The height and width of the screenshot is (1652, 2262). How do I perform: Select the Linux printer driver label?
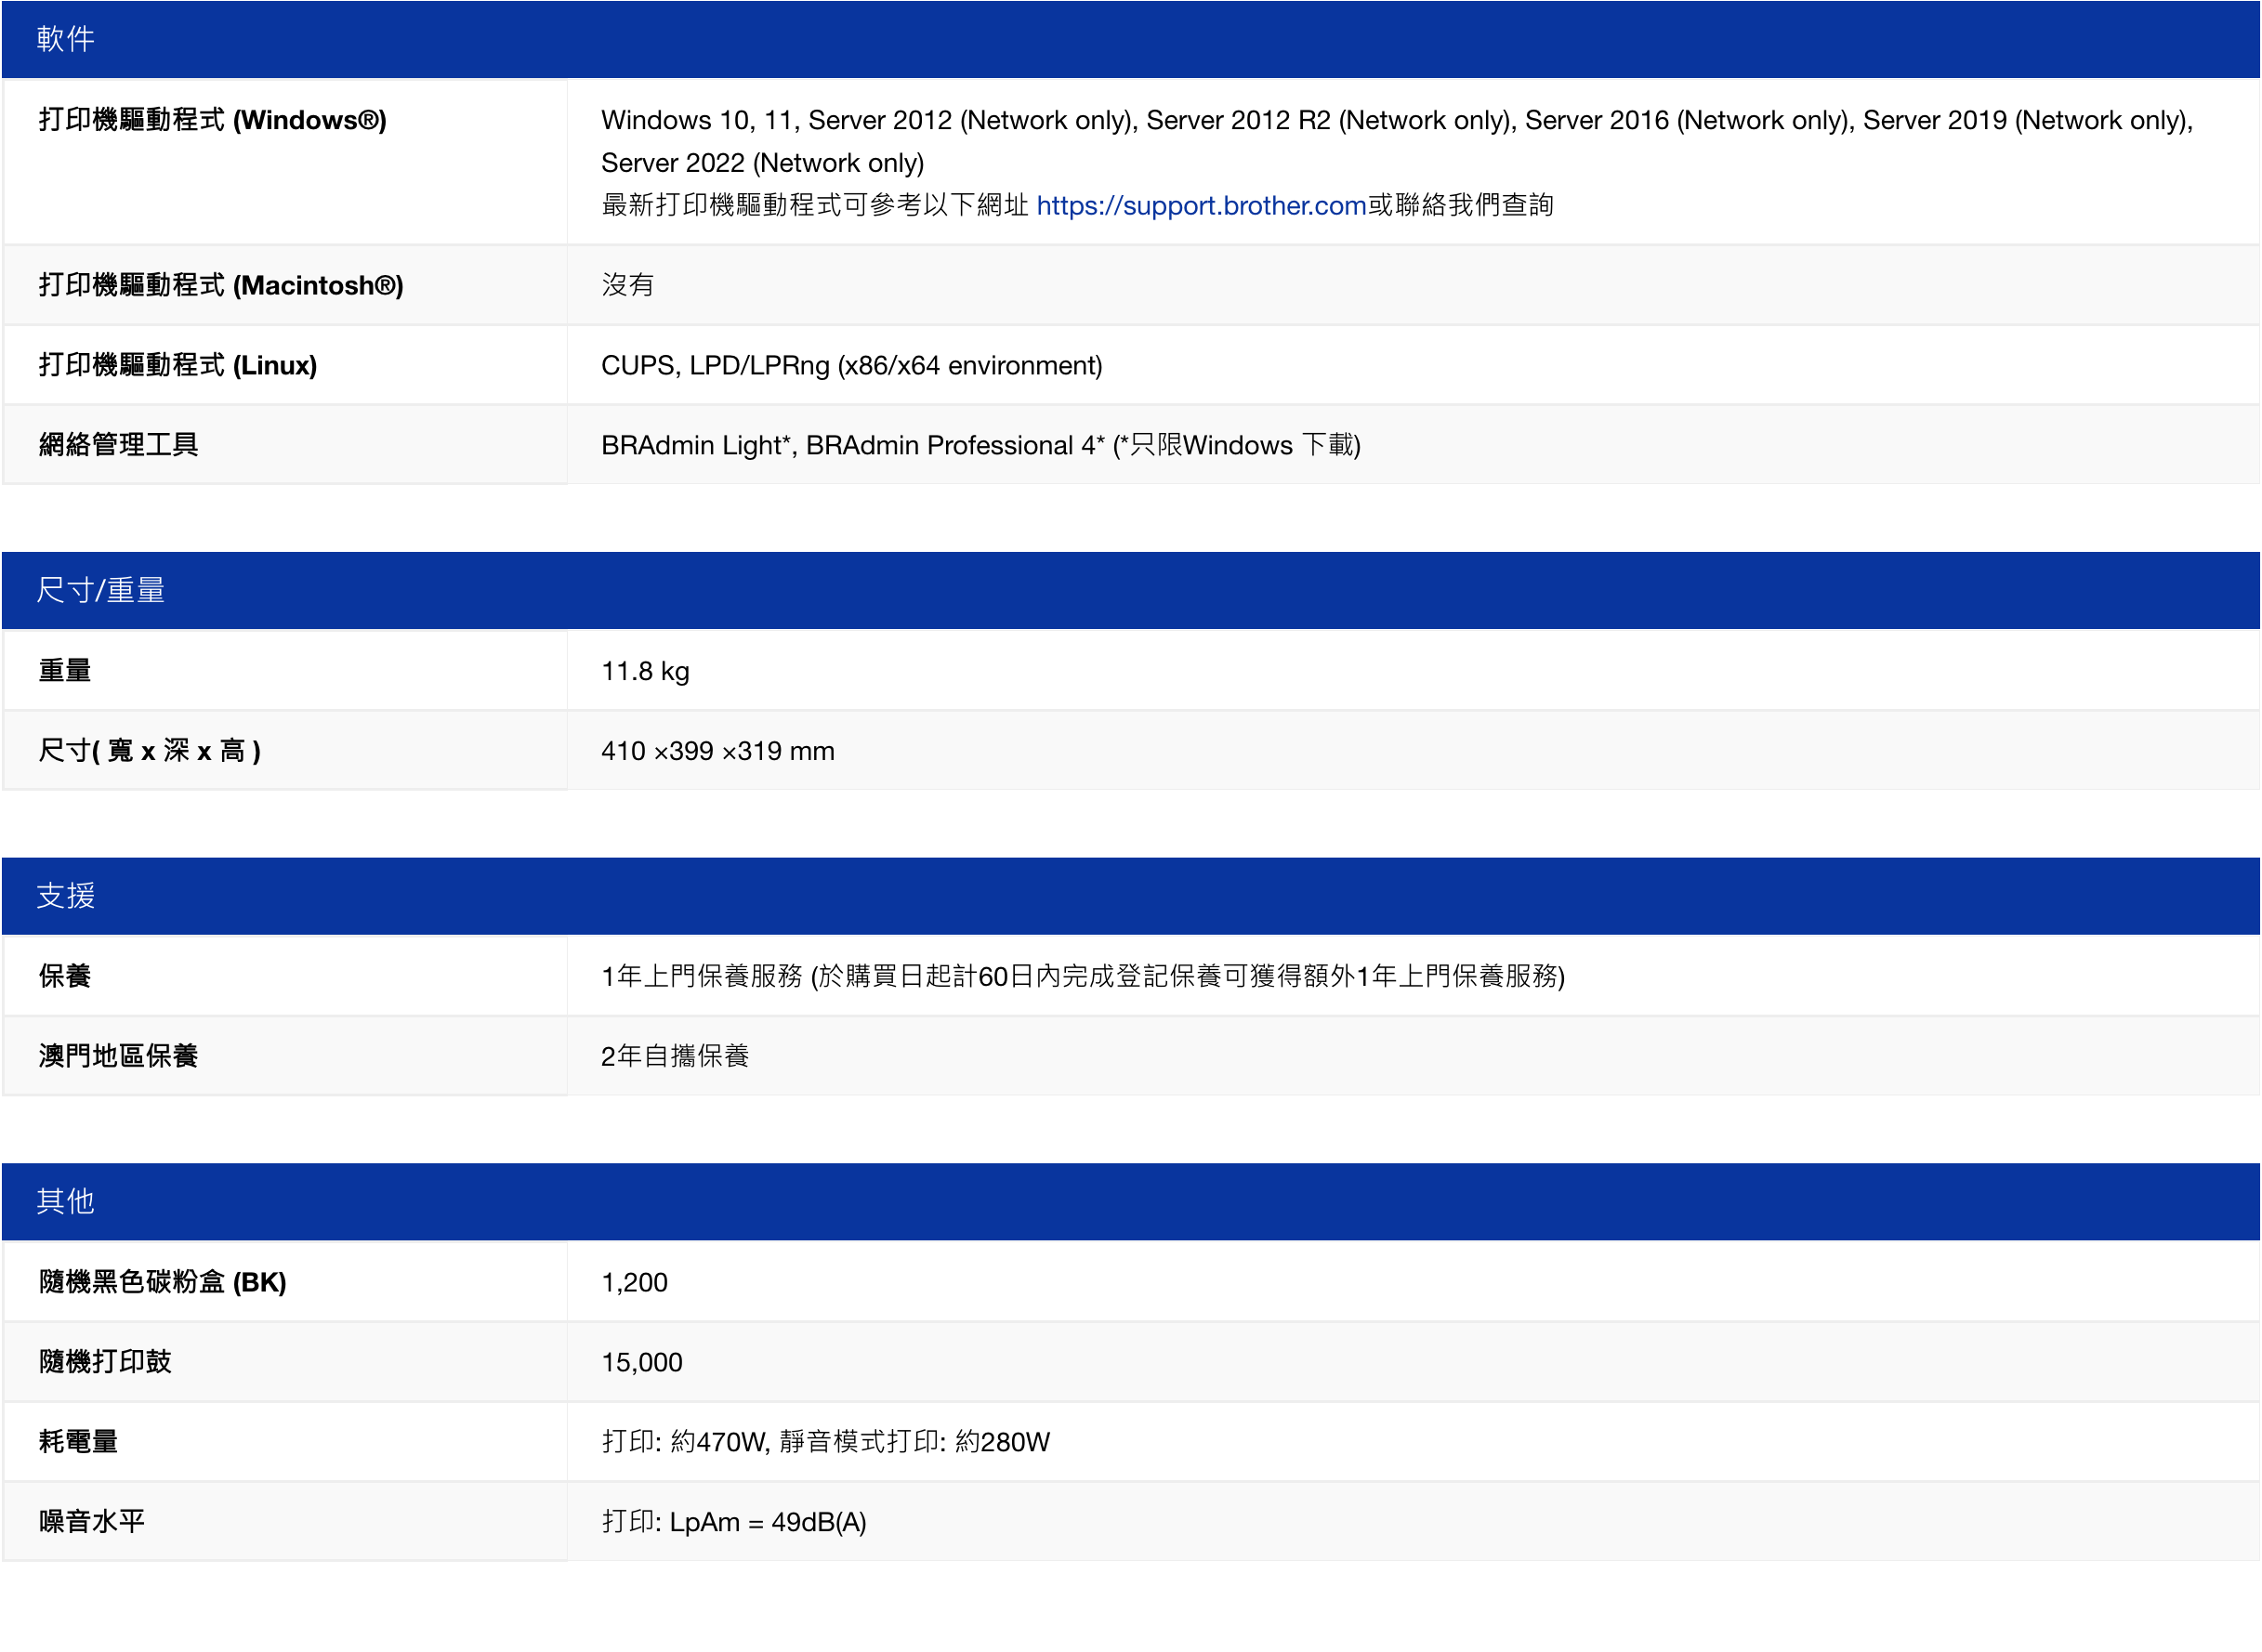(x=178, y=365)
